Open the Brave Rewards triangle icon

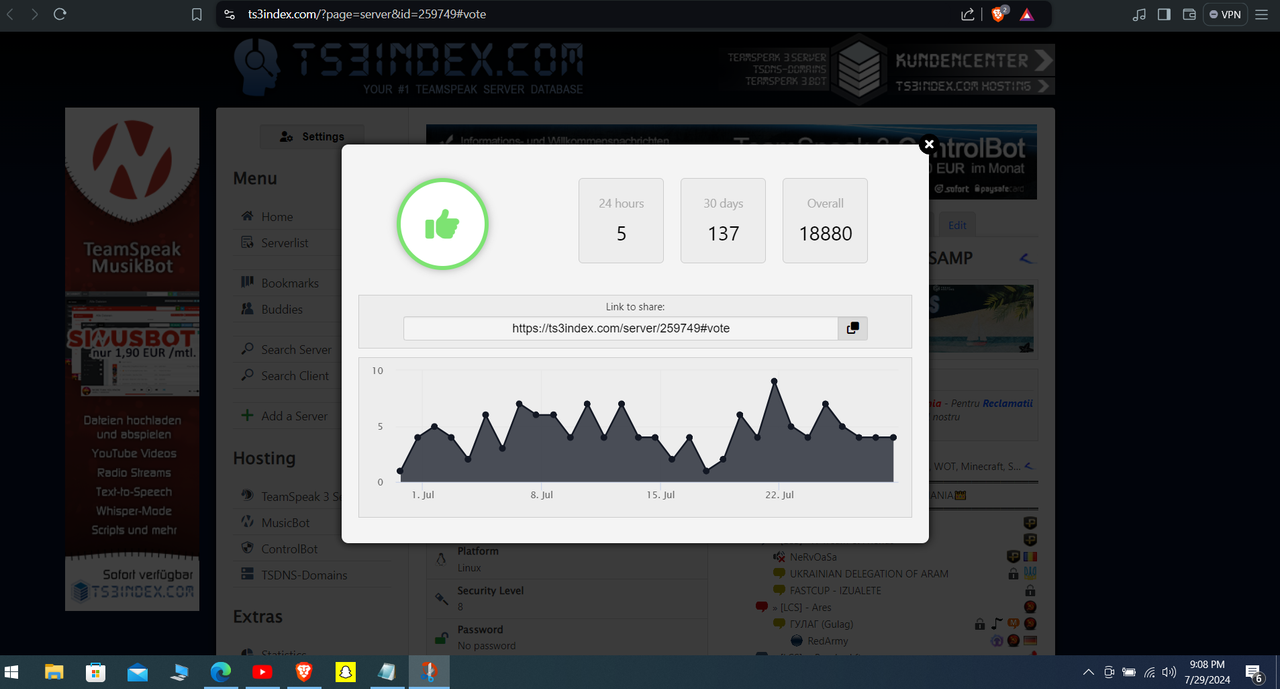click(1027, 15)
